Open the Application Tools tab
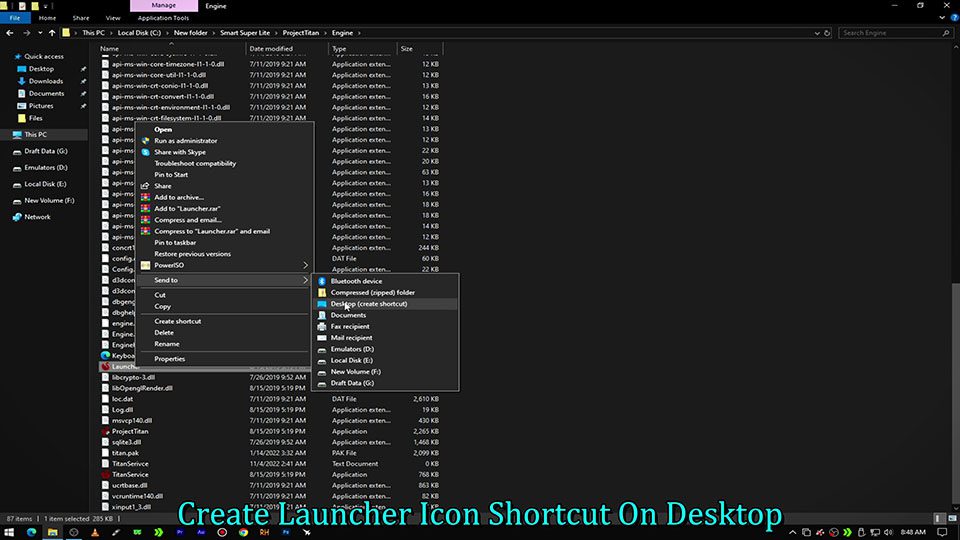Screen dimensions: 960x540 (163, 18)
